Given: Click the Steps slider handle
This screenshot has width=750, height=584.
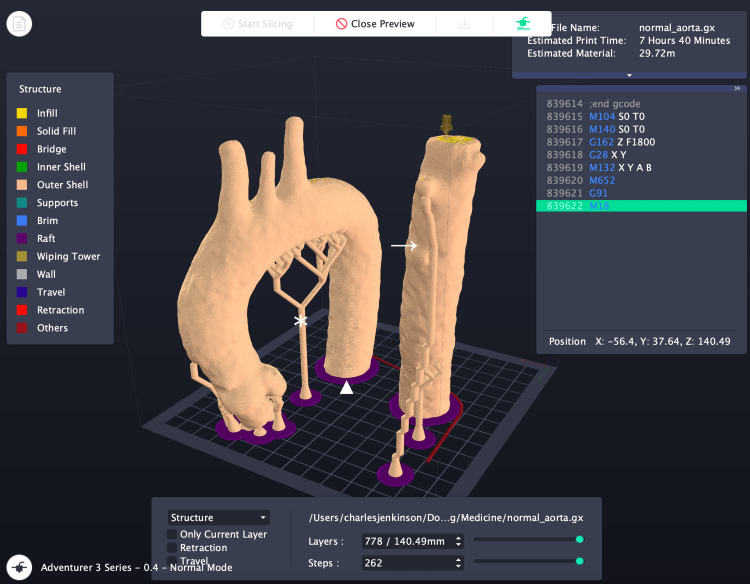Looking at the screenshot, I should click(x=580, y=561).
